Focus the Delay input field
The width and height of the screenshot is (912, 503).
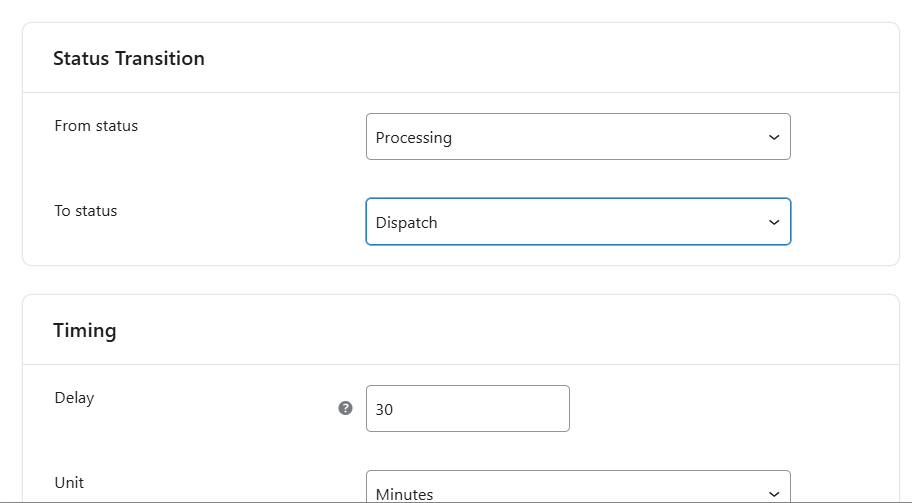468,408
